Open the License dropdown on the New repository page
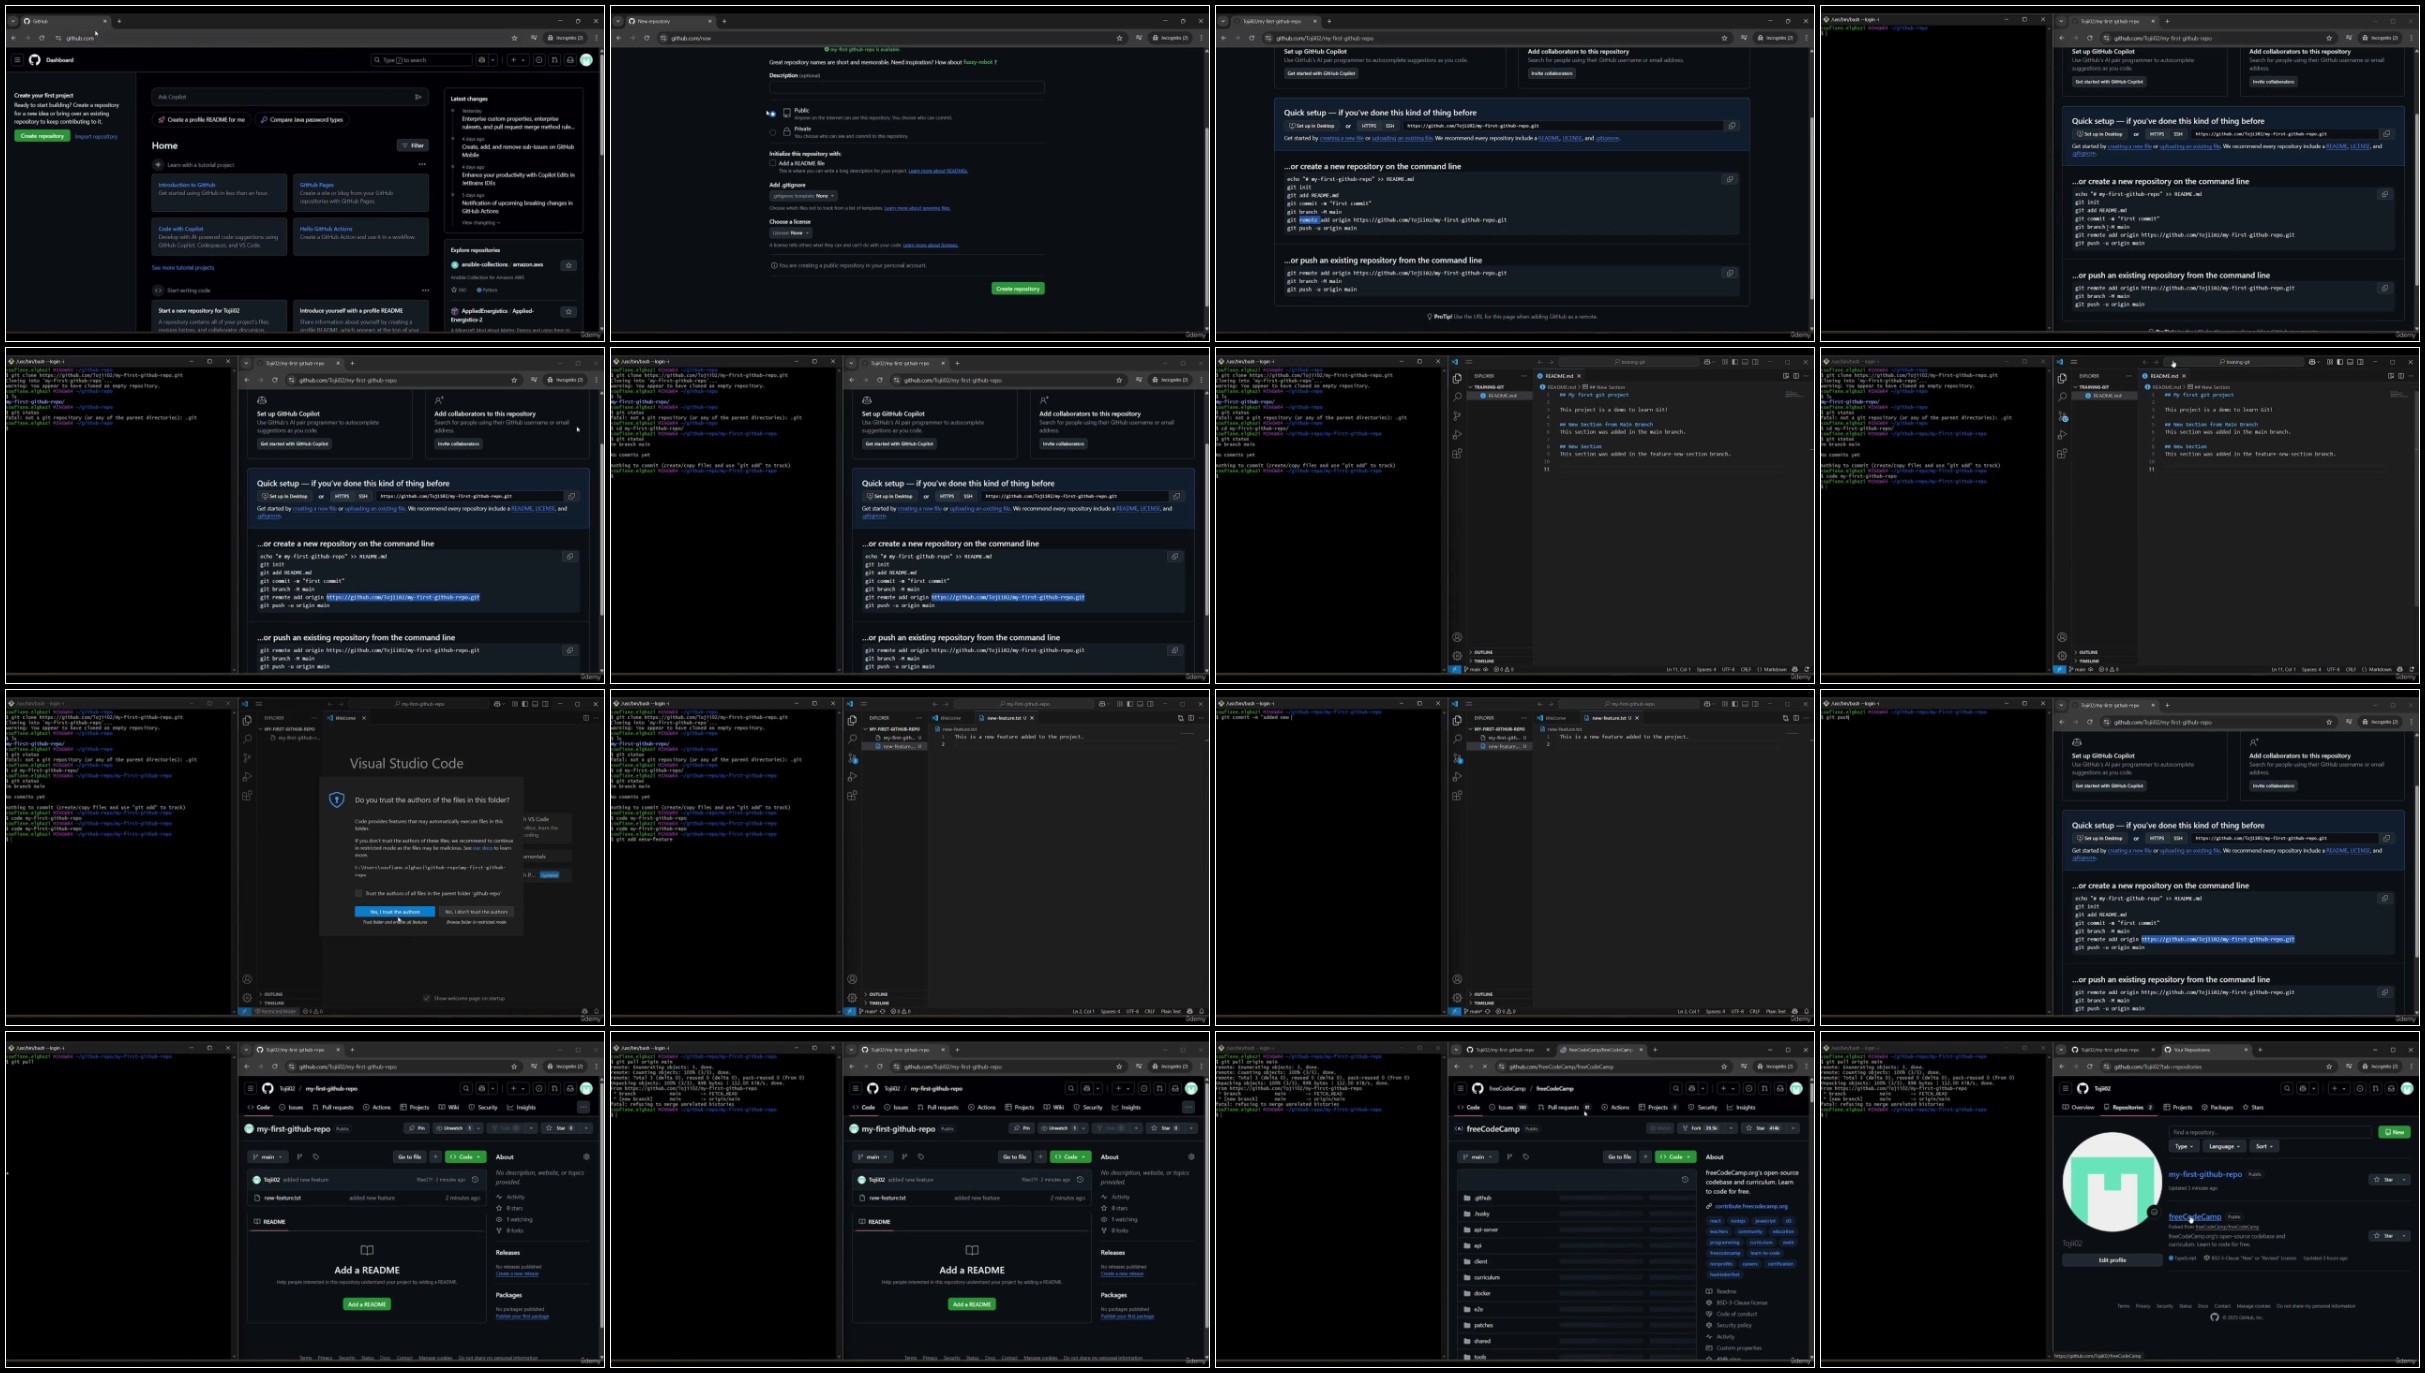 (791, 233)
